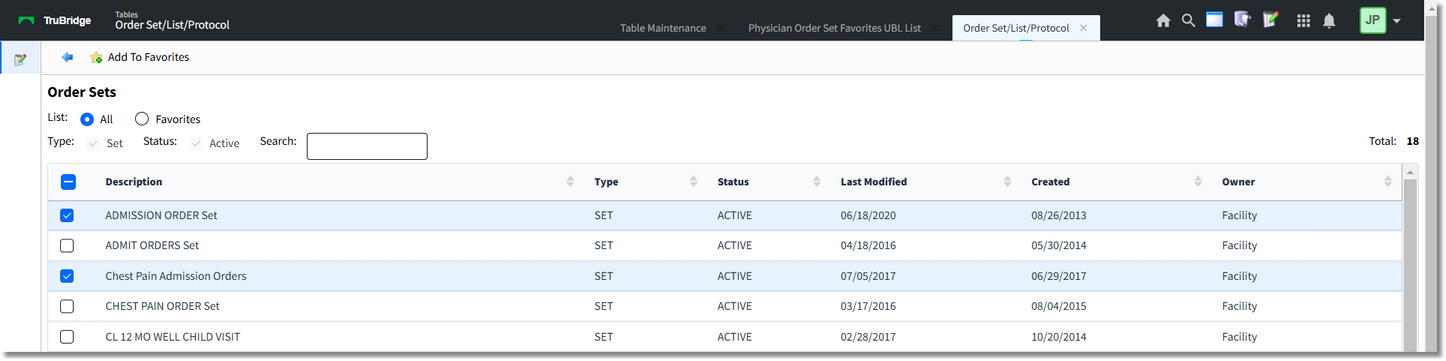Toggle the select-all header checkbox
This screenshot has width=1446, height=361.
pos(67,182)
